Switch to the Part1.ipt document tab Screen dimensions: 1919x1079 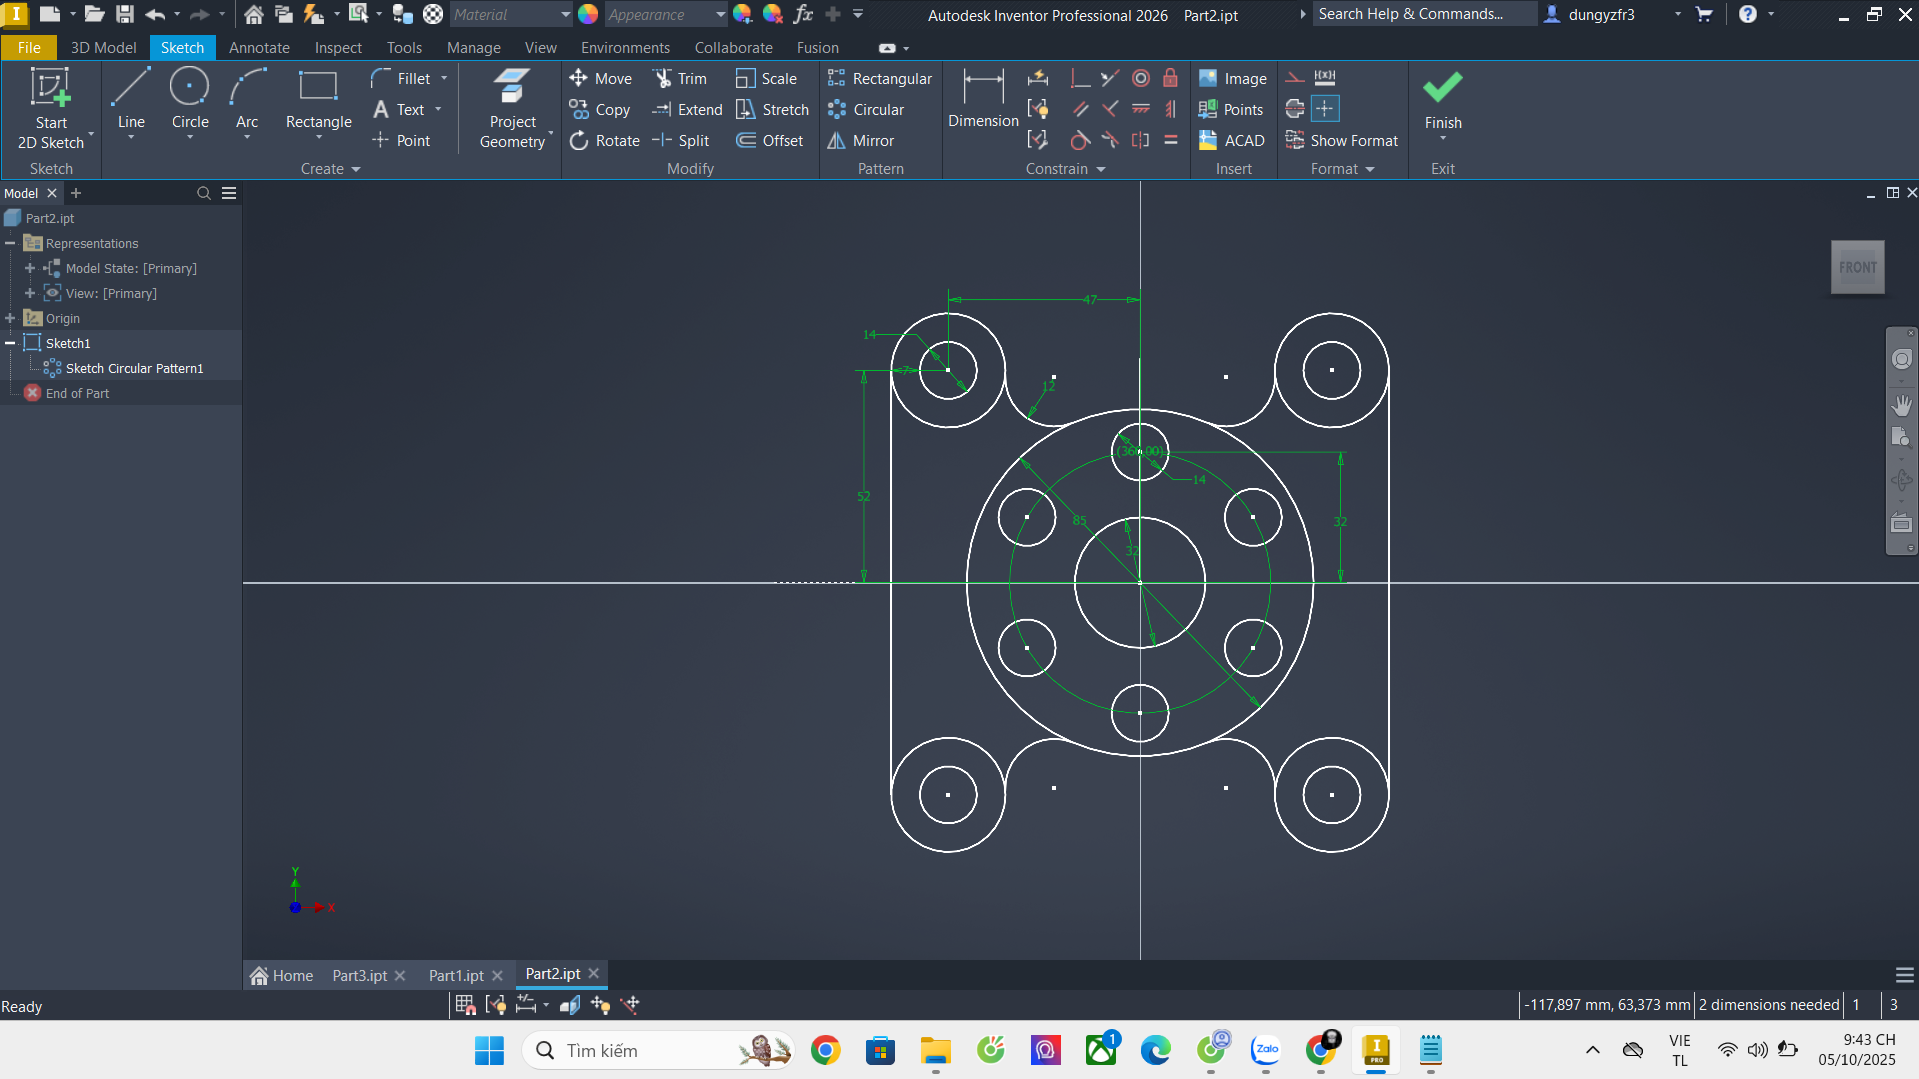(456, 975)
